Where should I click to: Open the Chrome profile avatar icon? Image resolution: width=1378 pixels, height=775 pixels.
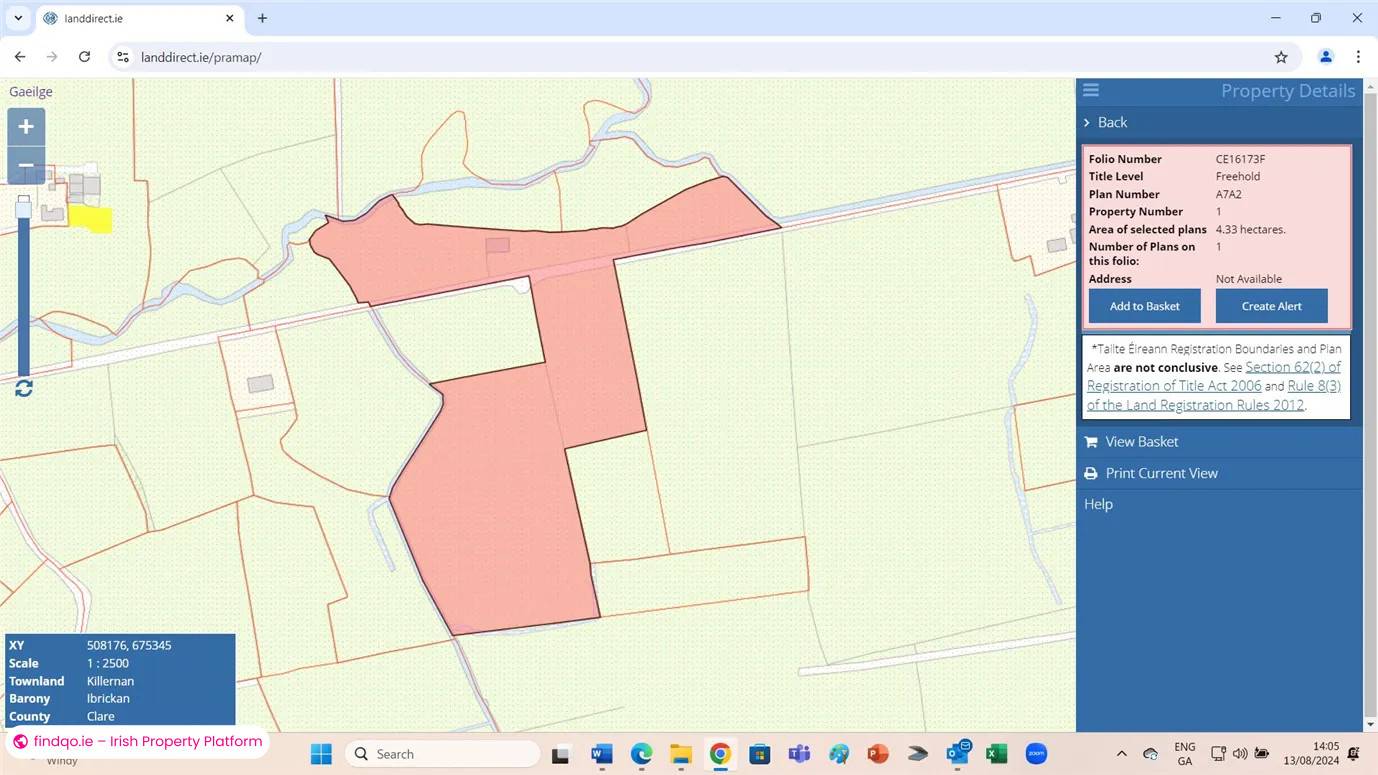tap(1326, 57)
